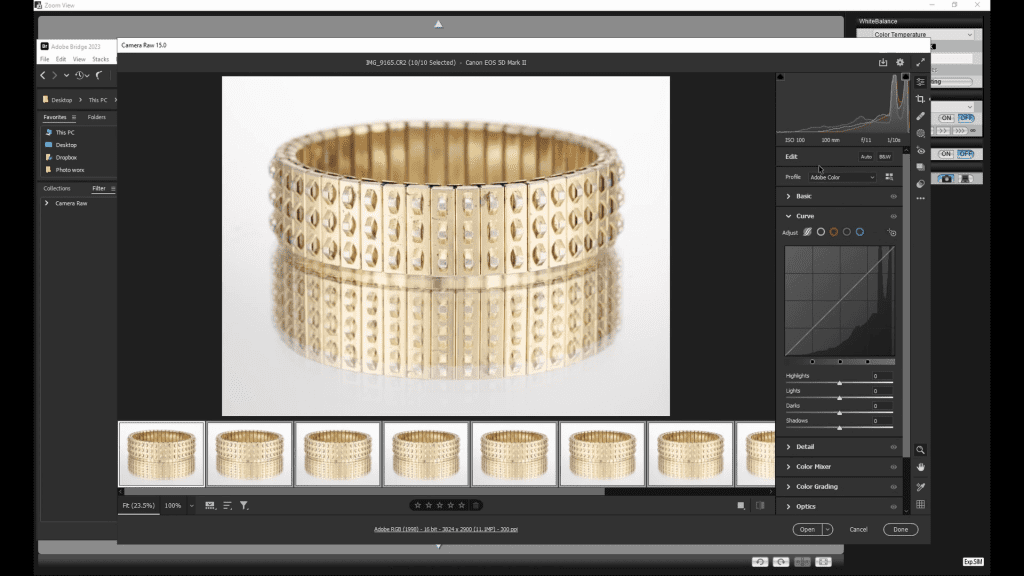Open profile browser grid icon
1024x576 pixels.
[x=889, y=177]
